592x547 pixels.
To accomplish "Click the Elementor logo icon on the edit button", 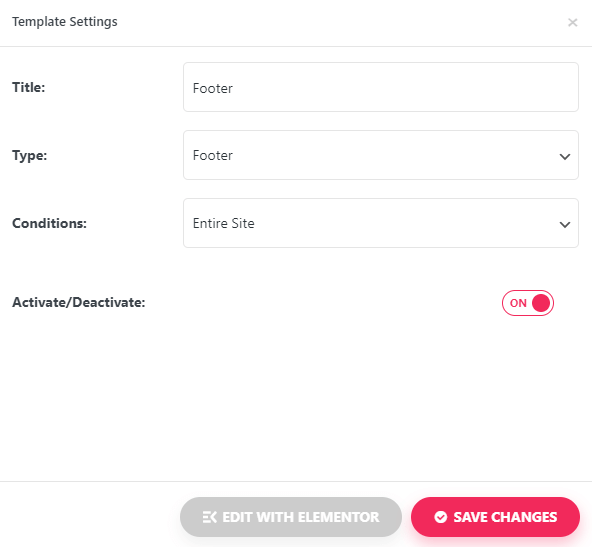I will 210,517.
